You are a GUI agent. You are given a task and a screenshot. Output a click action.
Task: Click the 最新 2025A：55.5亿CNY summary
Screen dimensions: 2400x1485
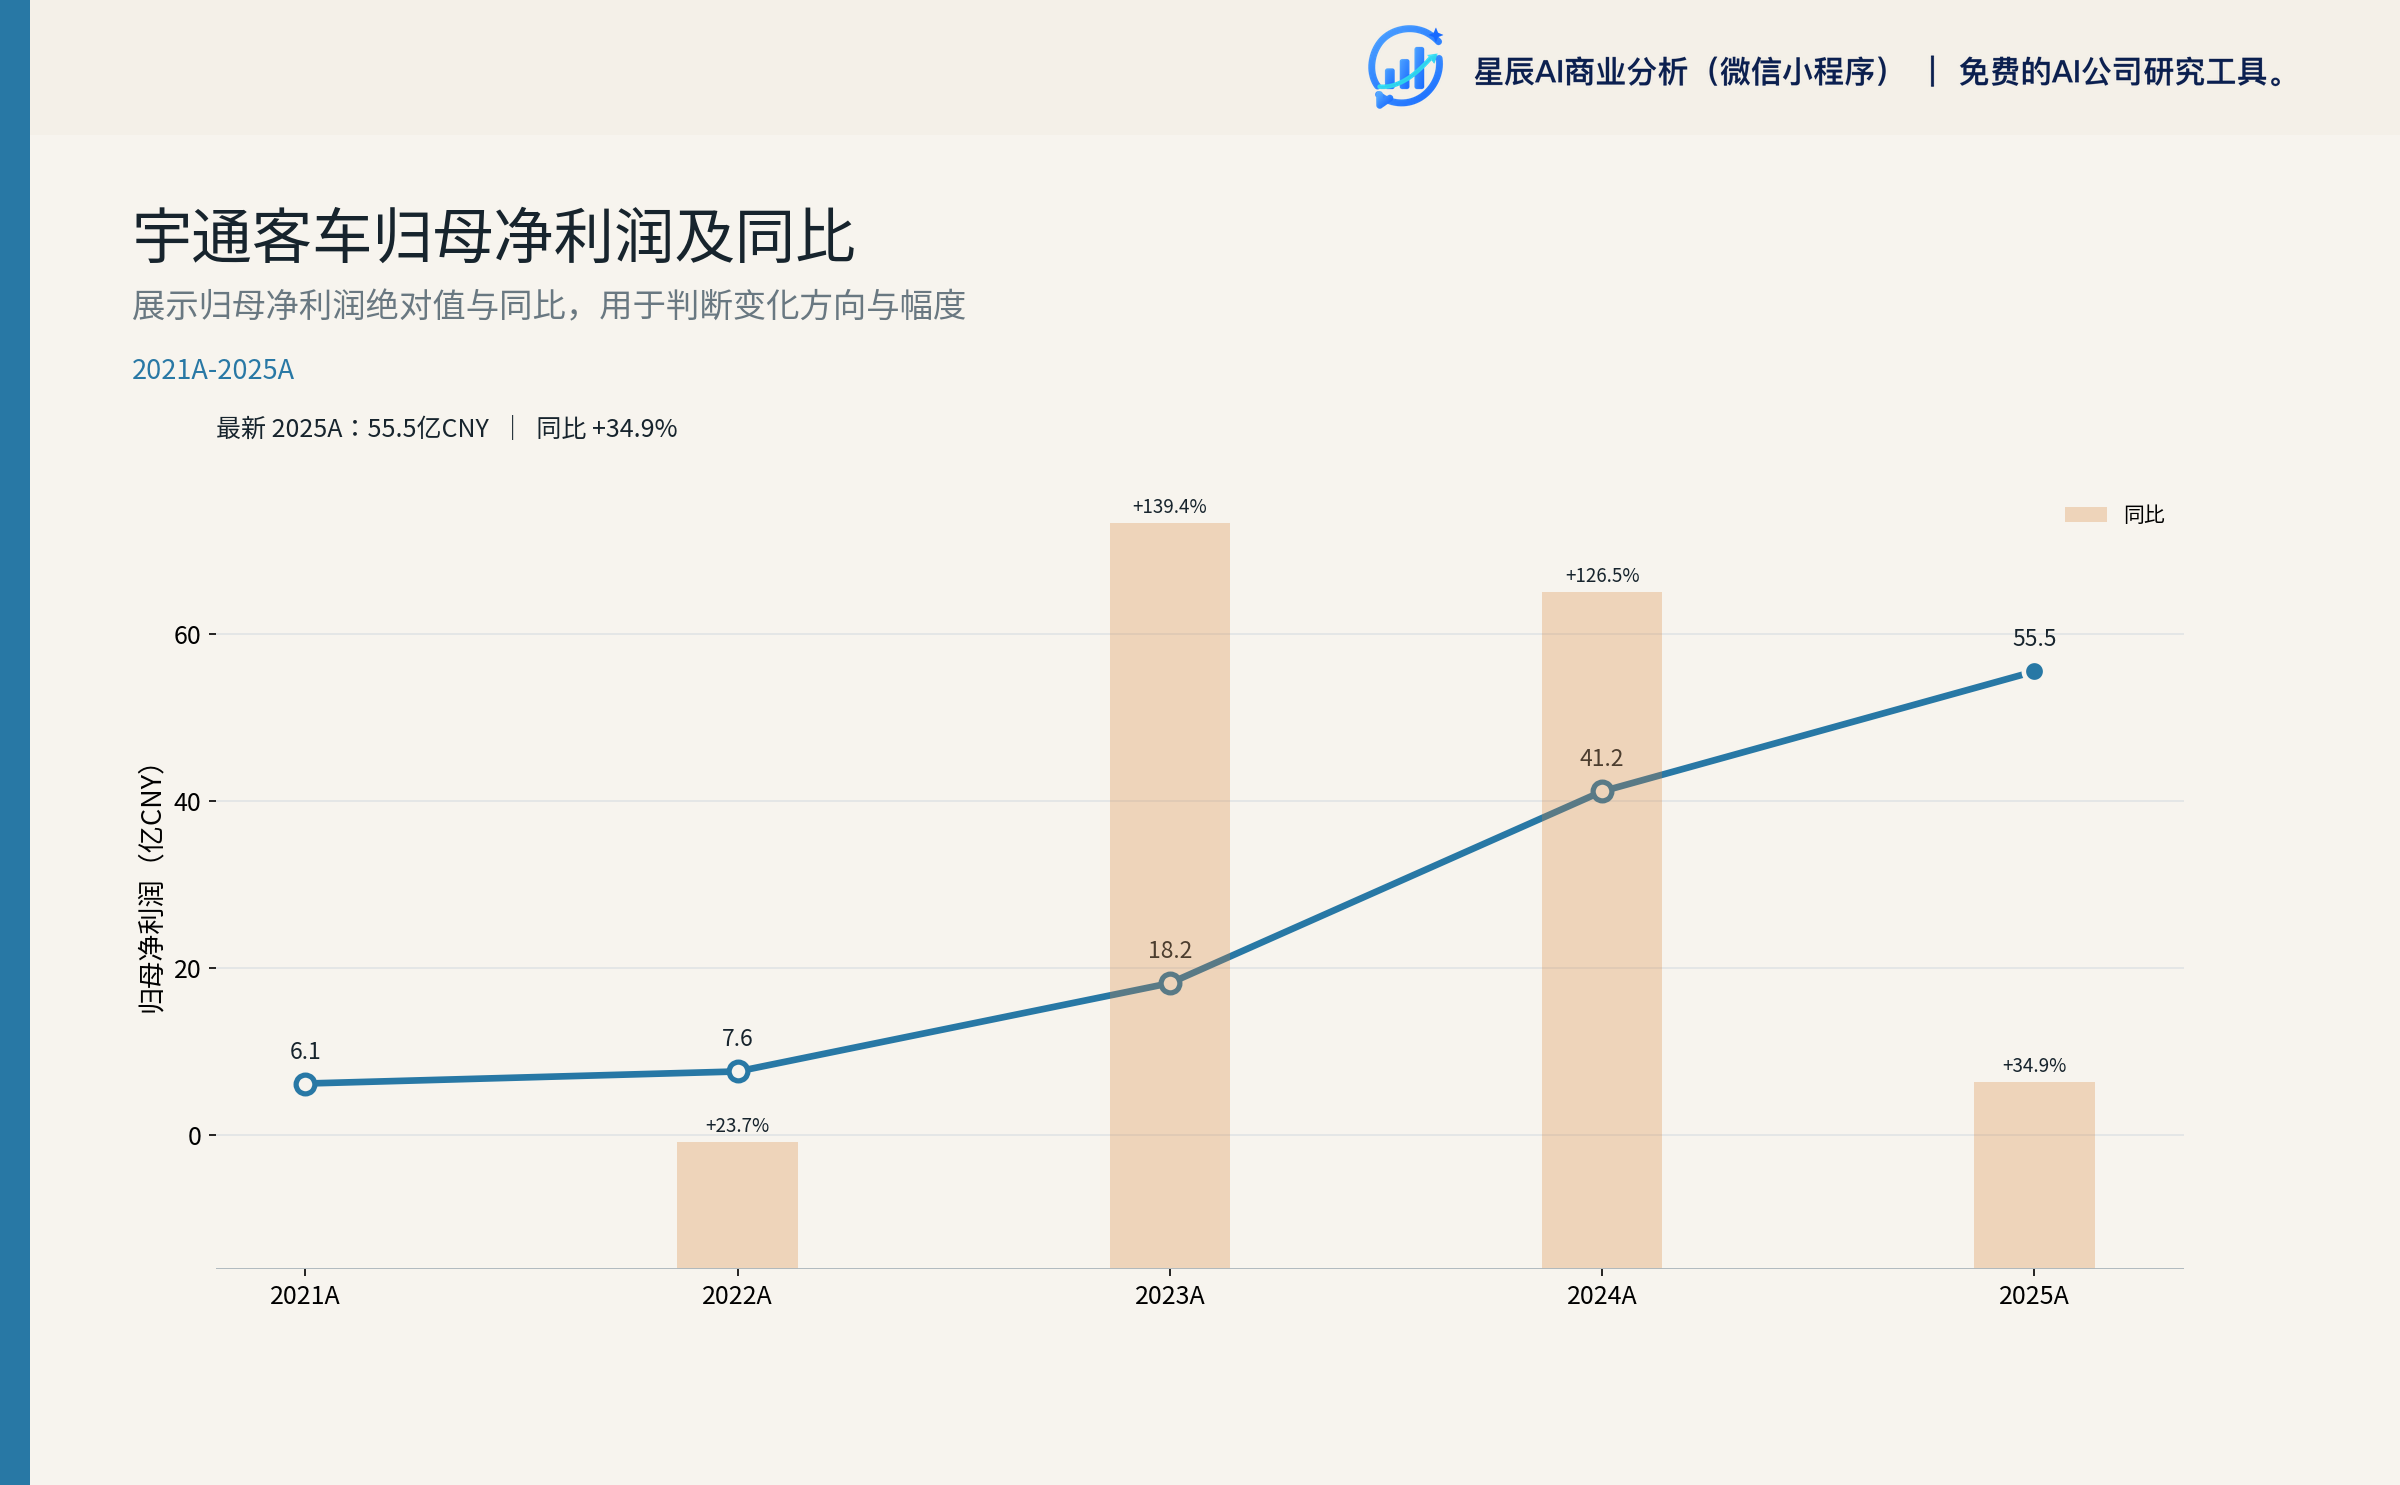(353, 428)
